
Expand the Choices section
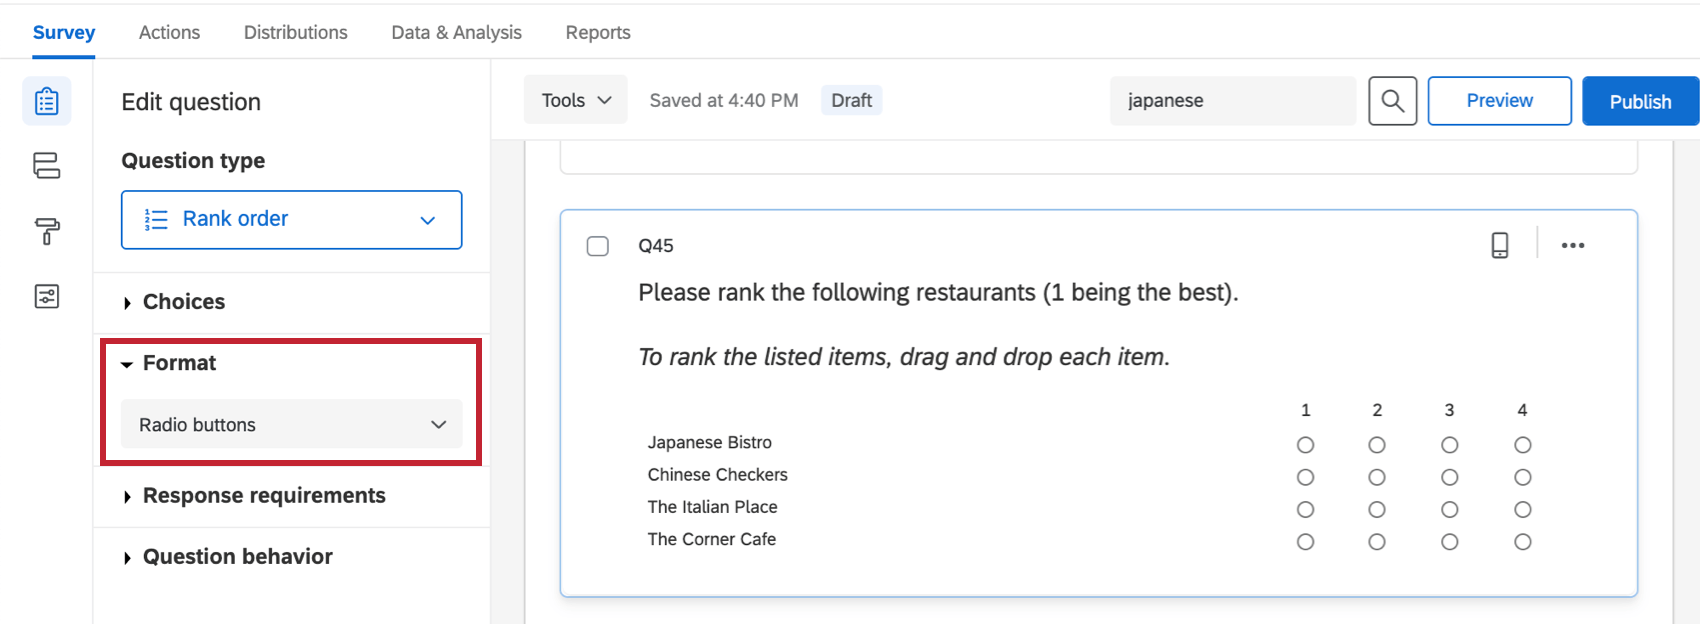(183, 301)
